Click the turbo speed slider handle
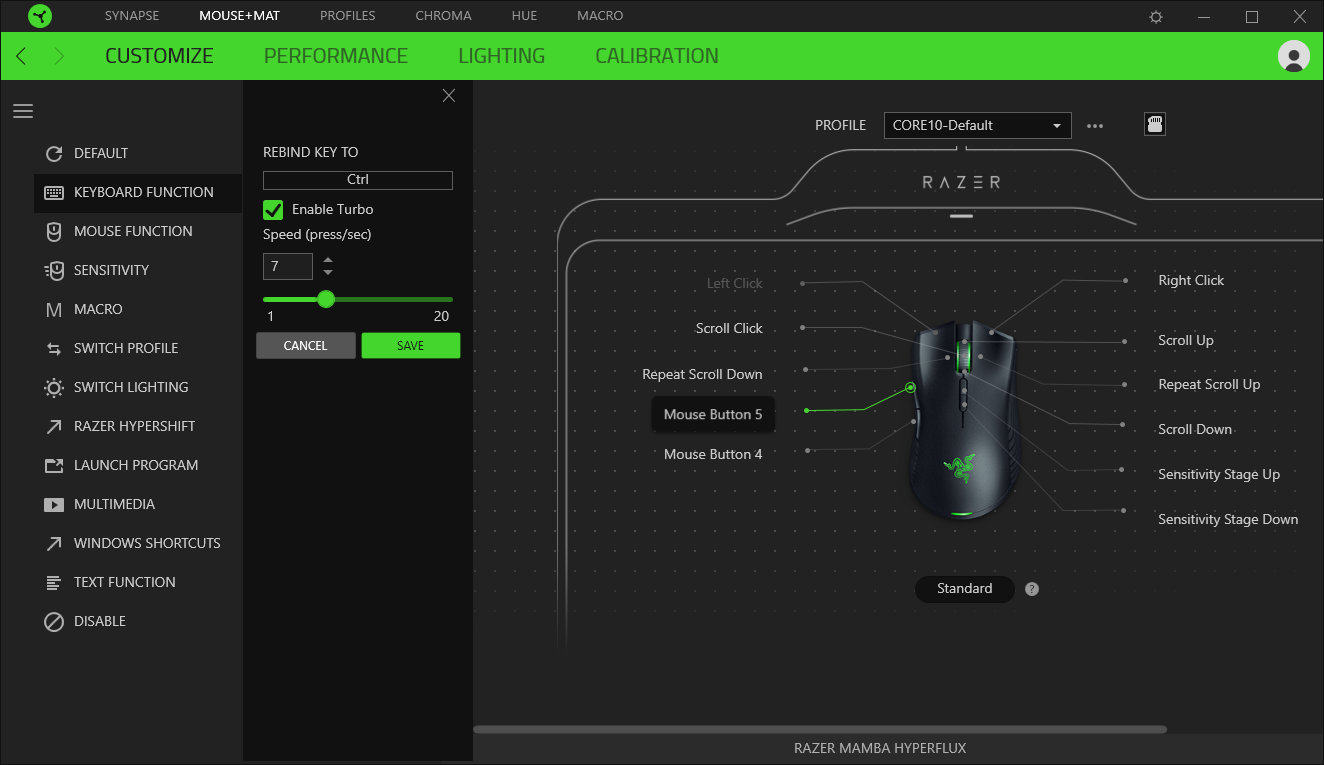This screenshot has height=765, width=1324. [x=326, y=299]
